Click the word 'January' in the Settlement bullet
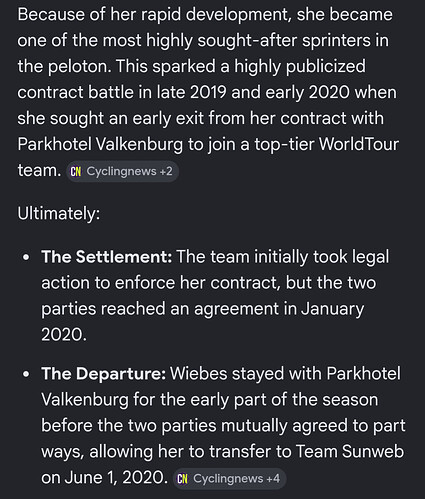 point(332,309)
